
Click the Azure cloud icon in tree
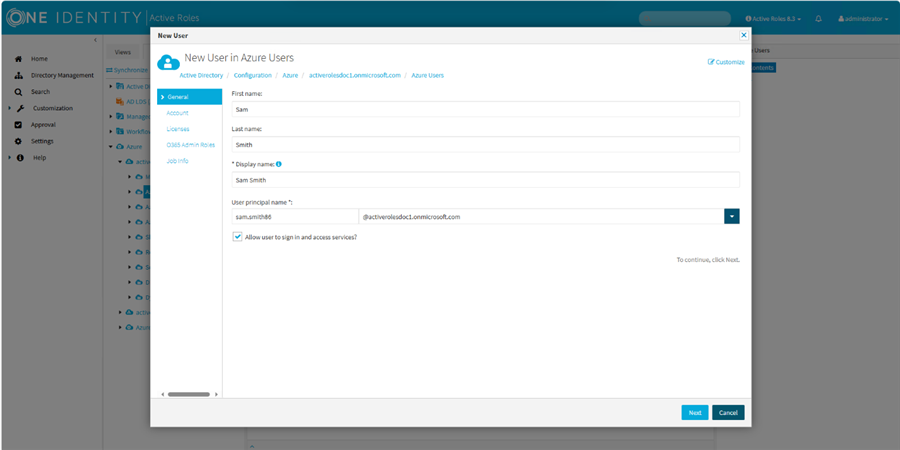[120, 147]
